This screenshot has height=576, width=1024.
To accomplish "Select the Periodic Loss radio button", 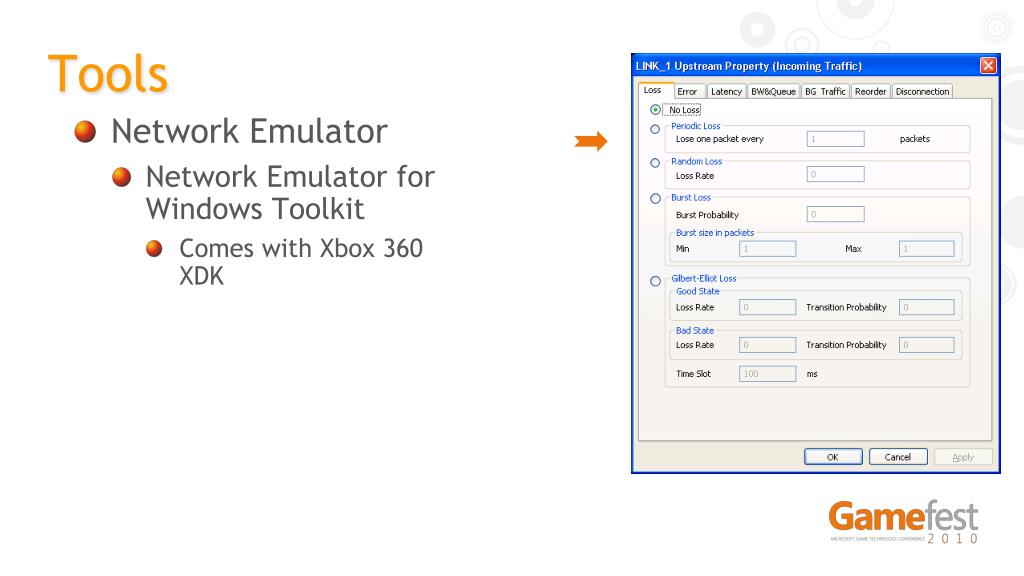I will pos(655,129).
